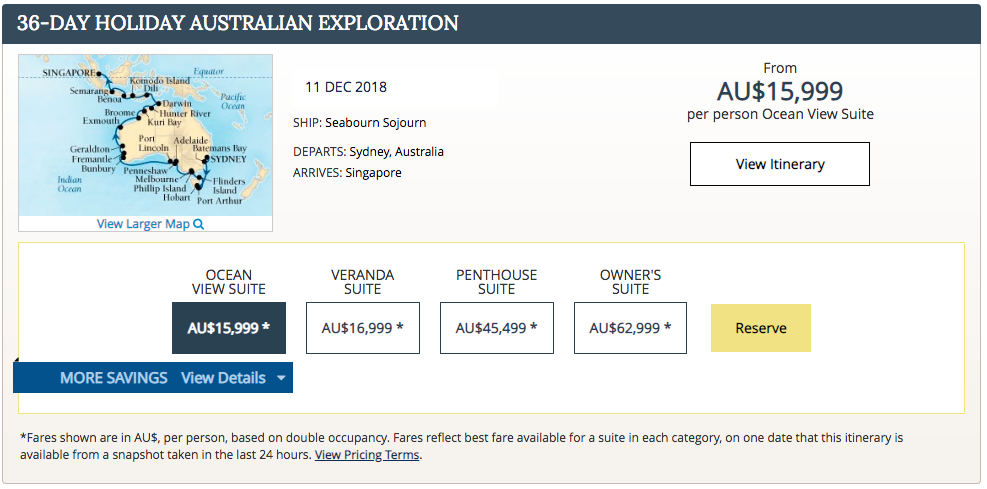
Task: Expand the dropdown arrow next to View Details
Action: click(281, 378)
